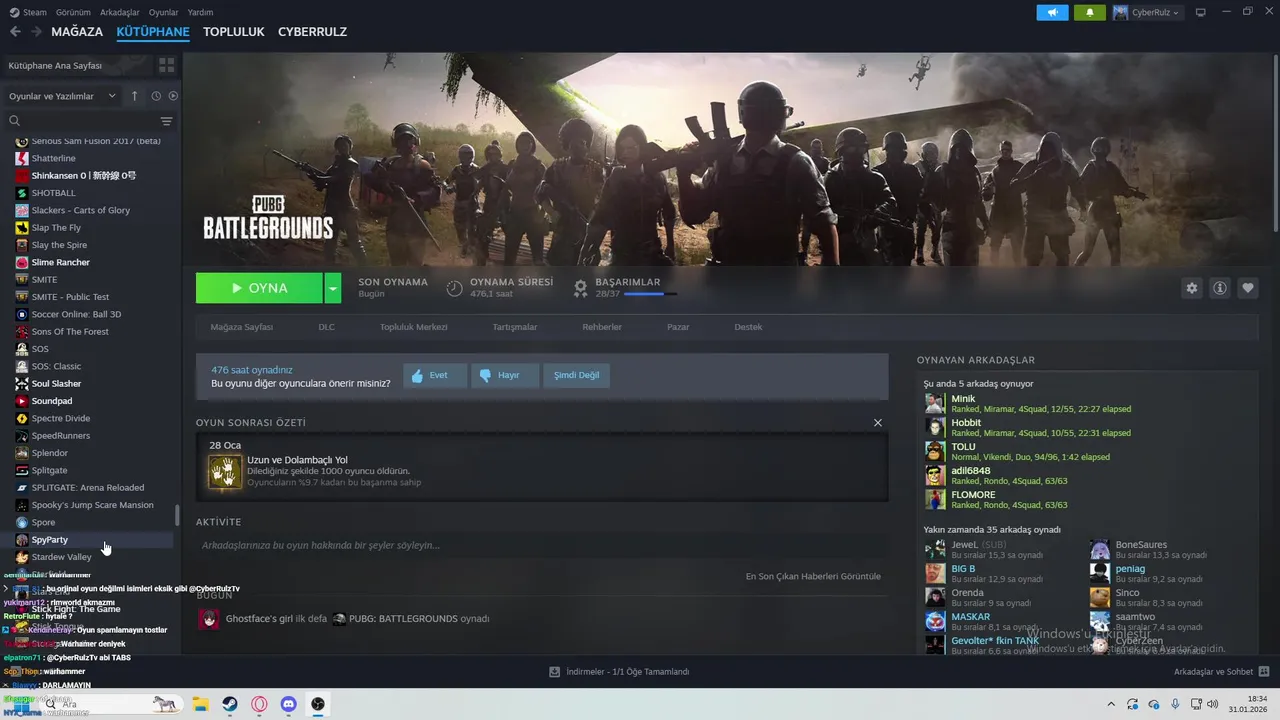Open the OYNA button dropdown arrow
1280x720 pixels.
click(x=332, y=288)
